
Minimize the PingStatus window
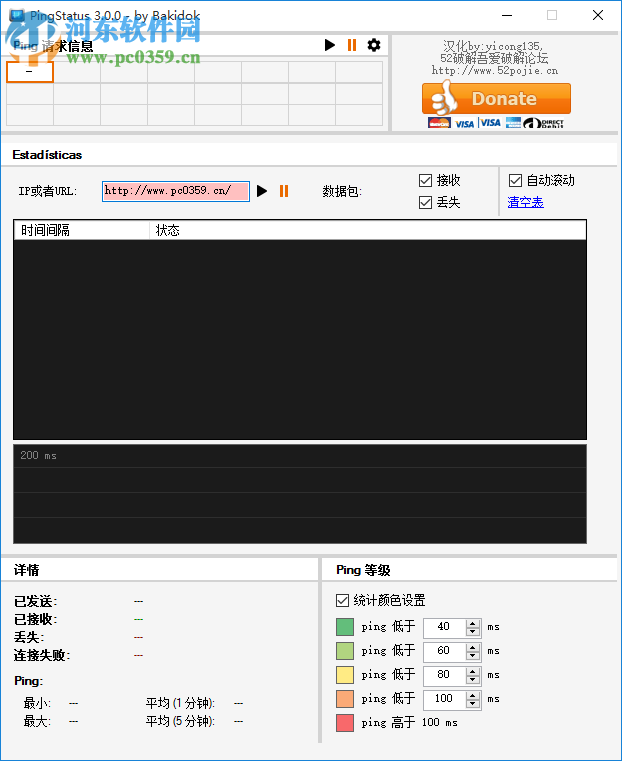(x=507, y=15)
